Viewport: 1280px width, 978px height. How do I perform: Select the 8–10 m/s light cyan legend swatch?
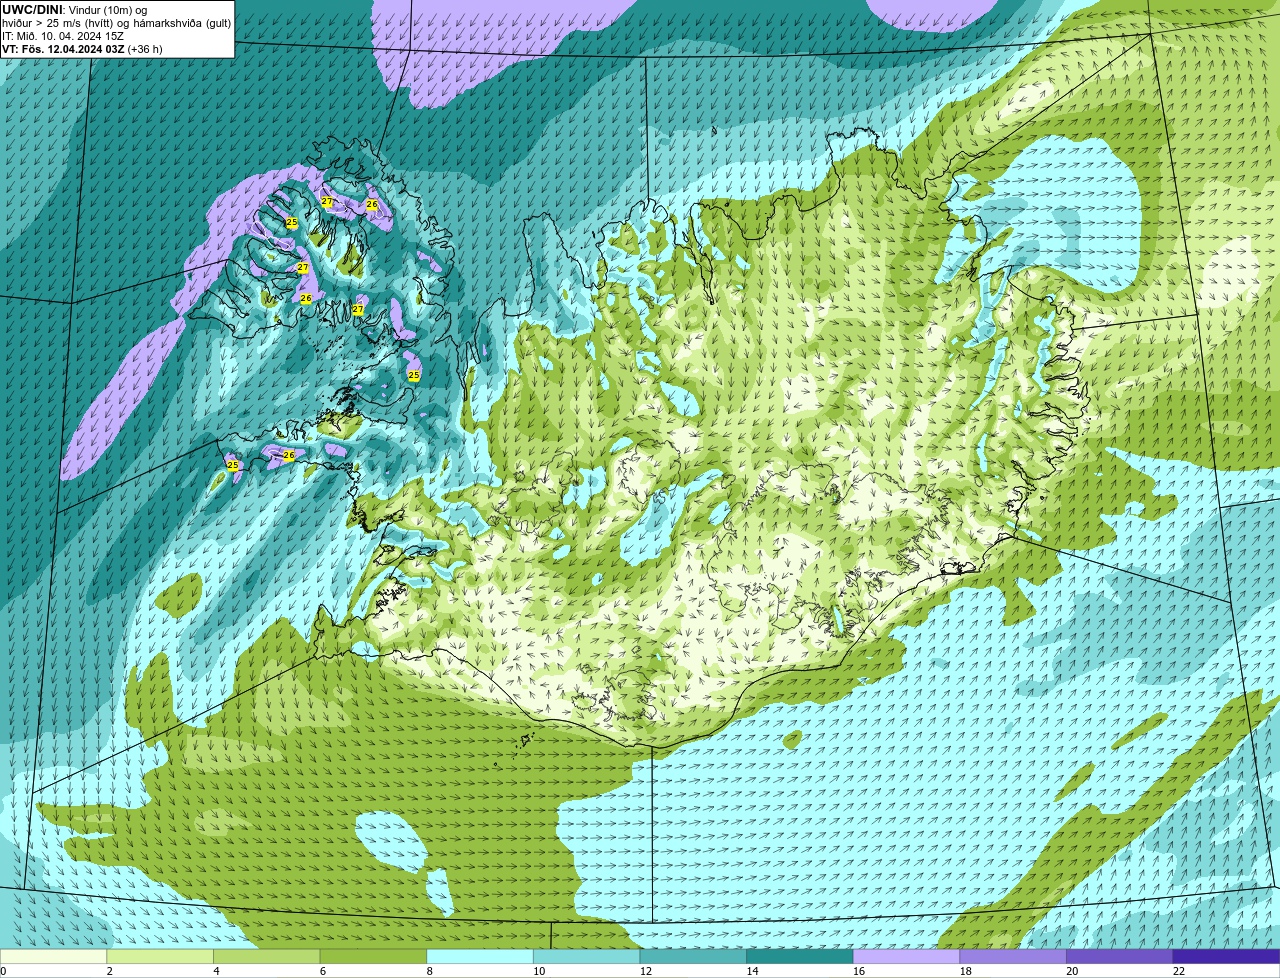pyautogui.click(x=480, y=956)
